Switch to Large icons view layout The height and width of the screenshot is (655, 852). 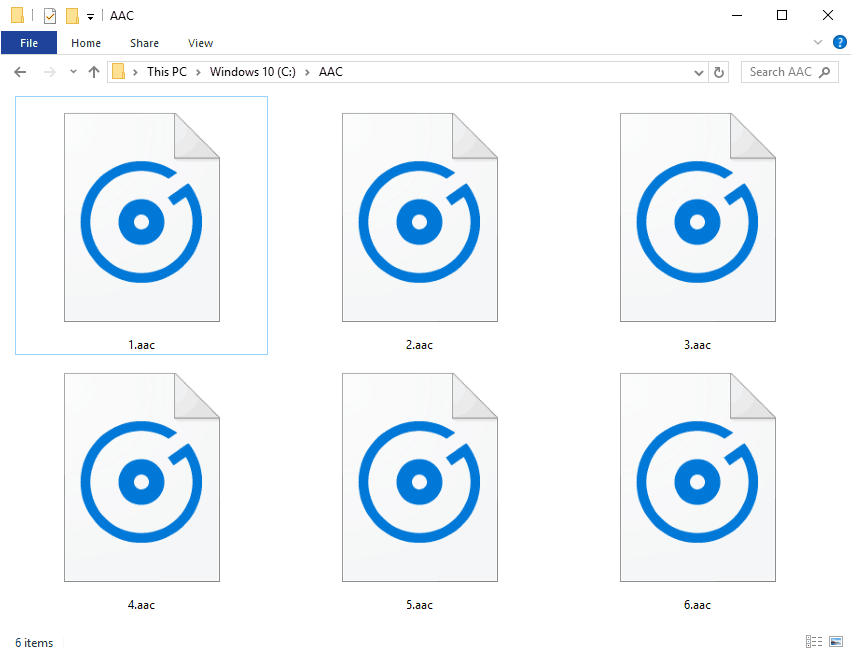click(x=835, y=642)
